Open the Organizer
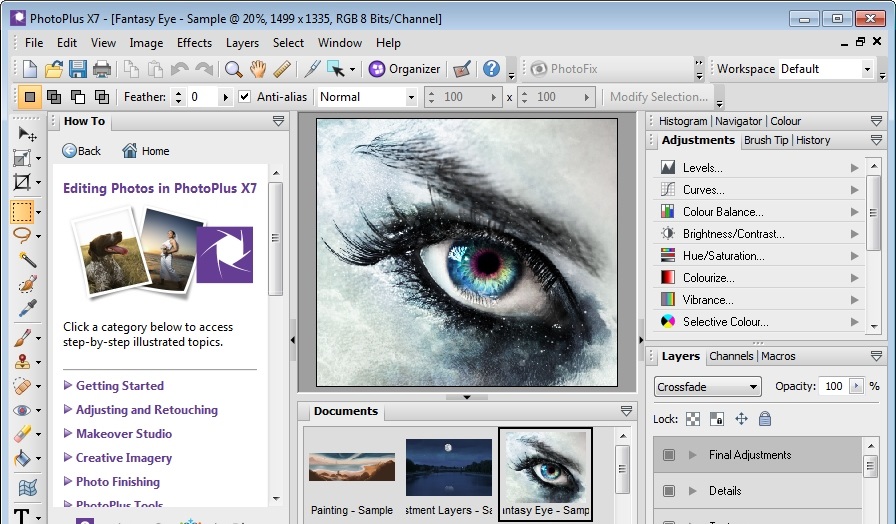Image resolution: width=896 pixels, height=524 pixels. pyautogui.click(x=404, y=69)
